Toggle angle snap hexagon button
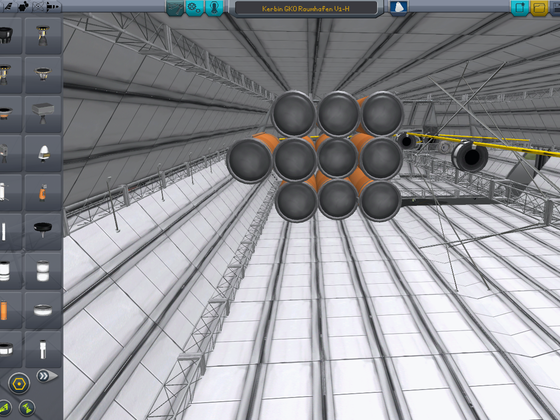The width and height of the screenshot is (560, 420). [x=19, y=384]
